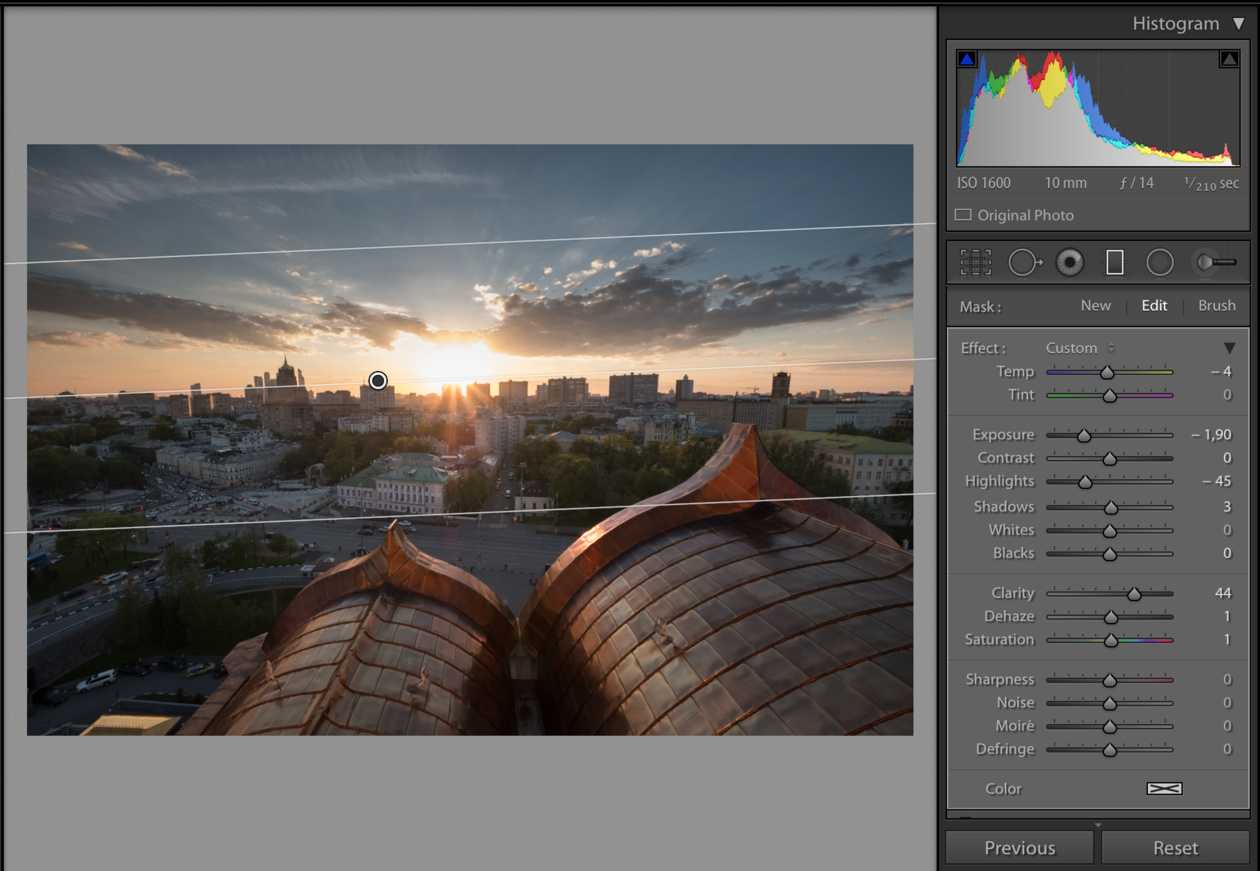Enable the Original Photo checkbox
The image size is (1260, 871).
963,215
